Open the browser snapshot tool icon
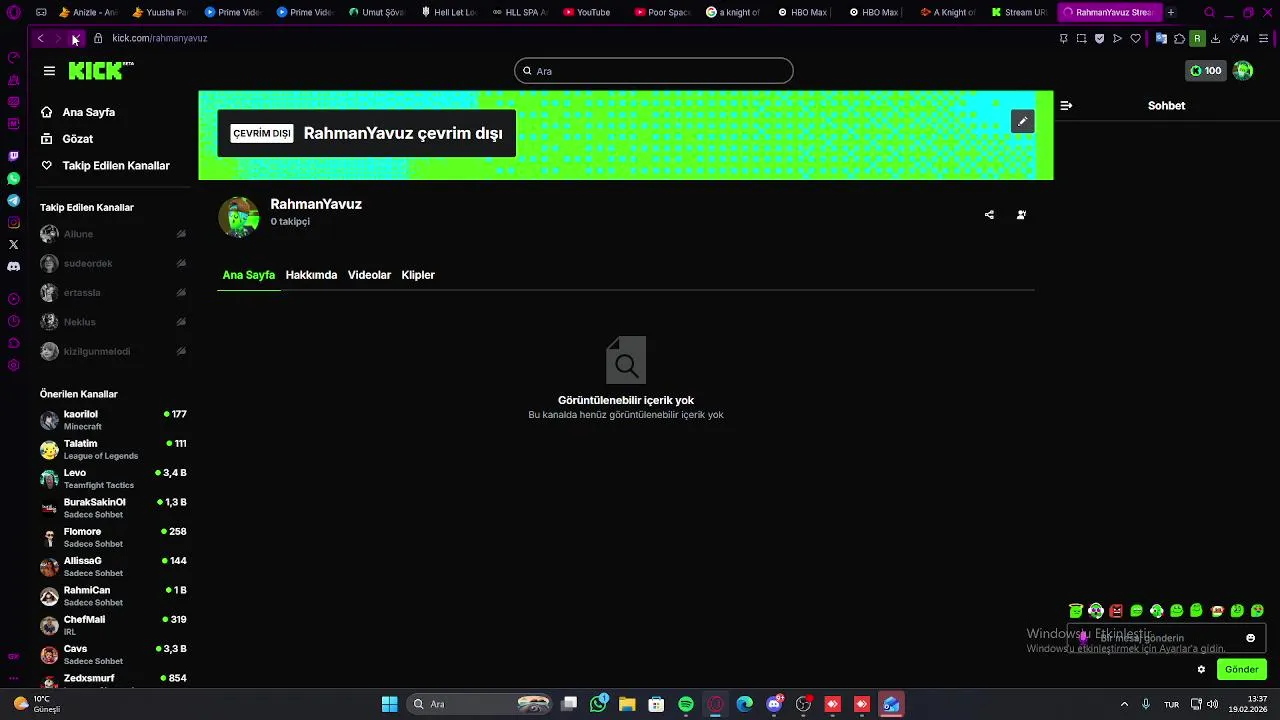 (1081, 38)
